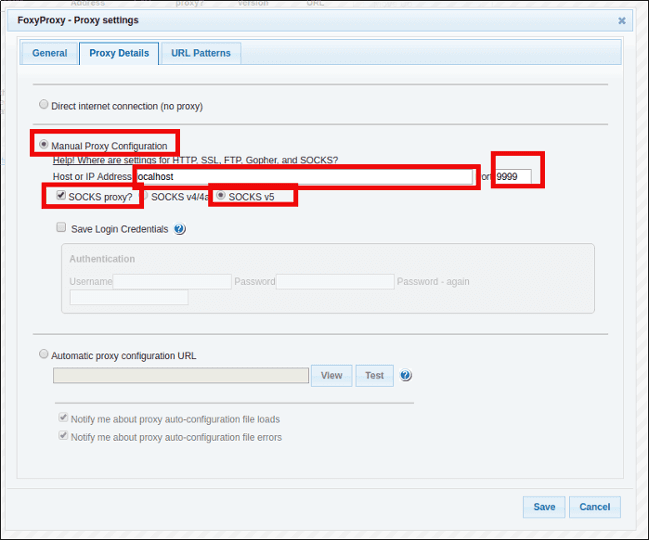This screenshot has width=649, height=540.
Task: Toggle the SOCKS proxy checkbox
Action: tap(61, 195)
